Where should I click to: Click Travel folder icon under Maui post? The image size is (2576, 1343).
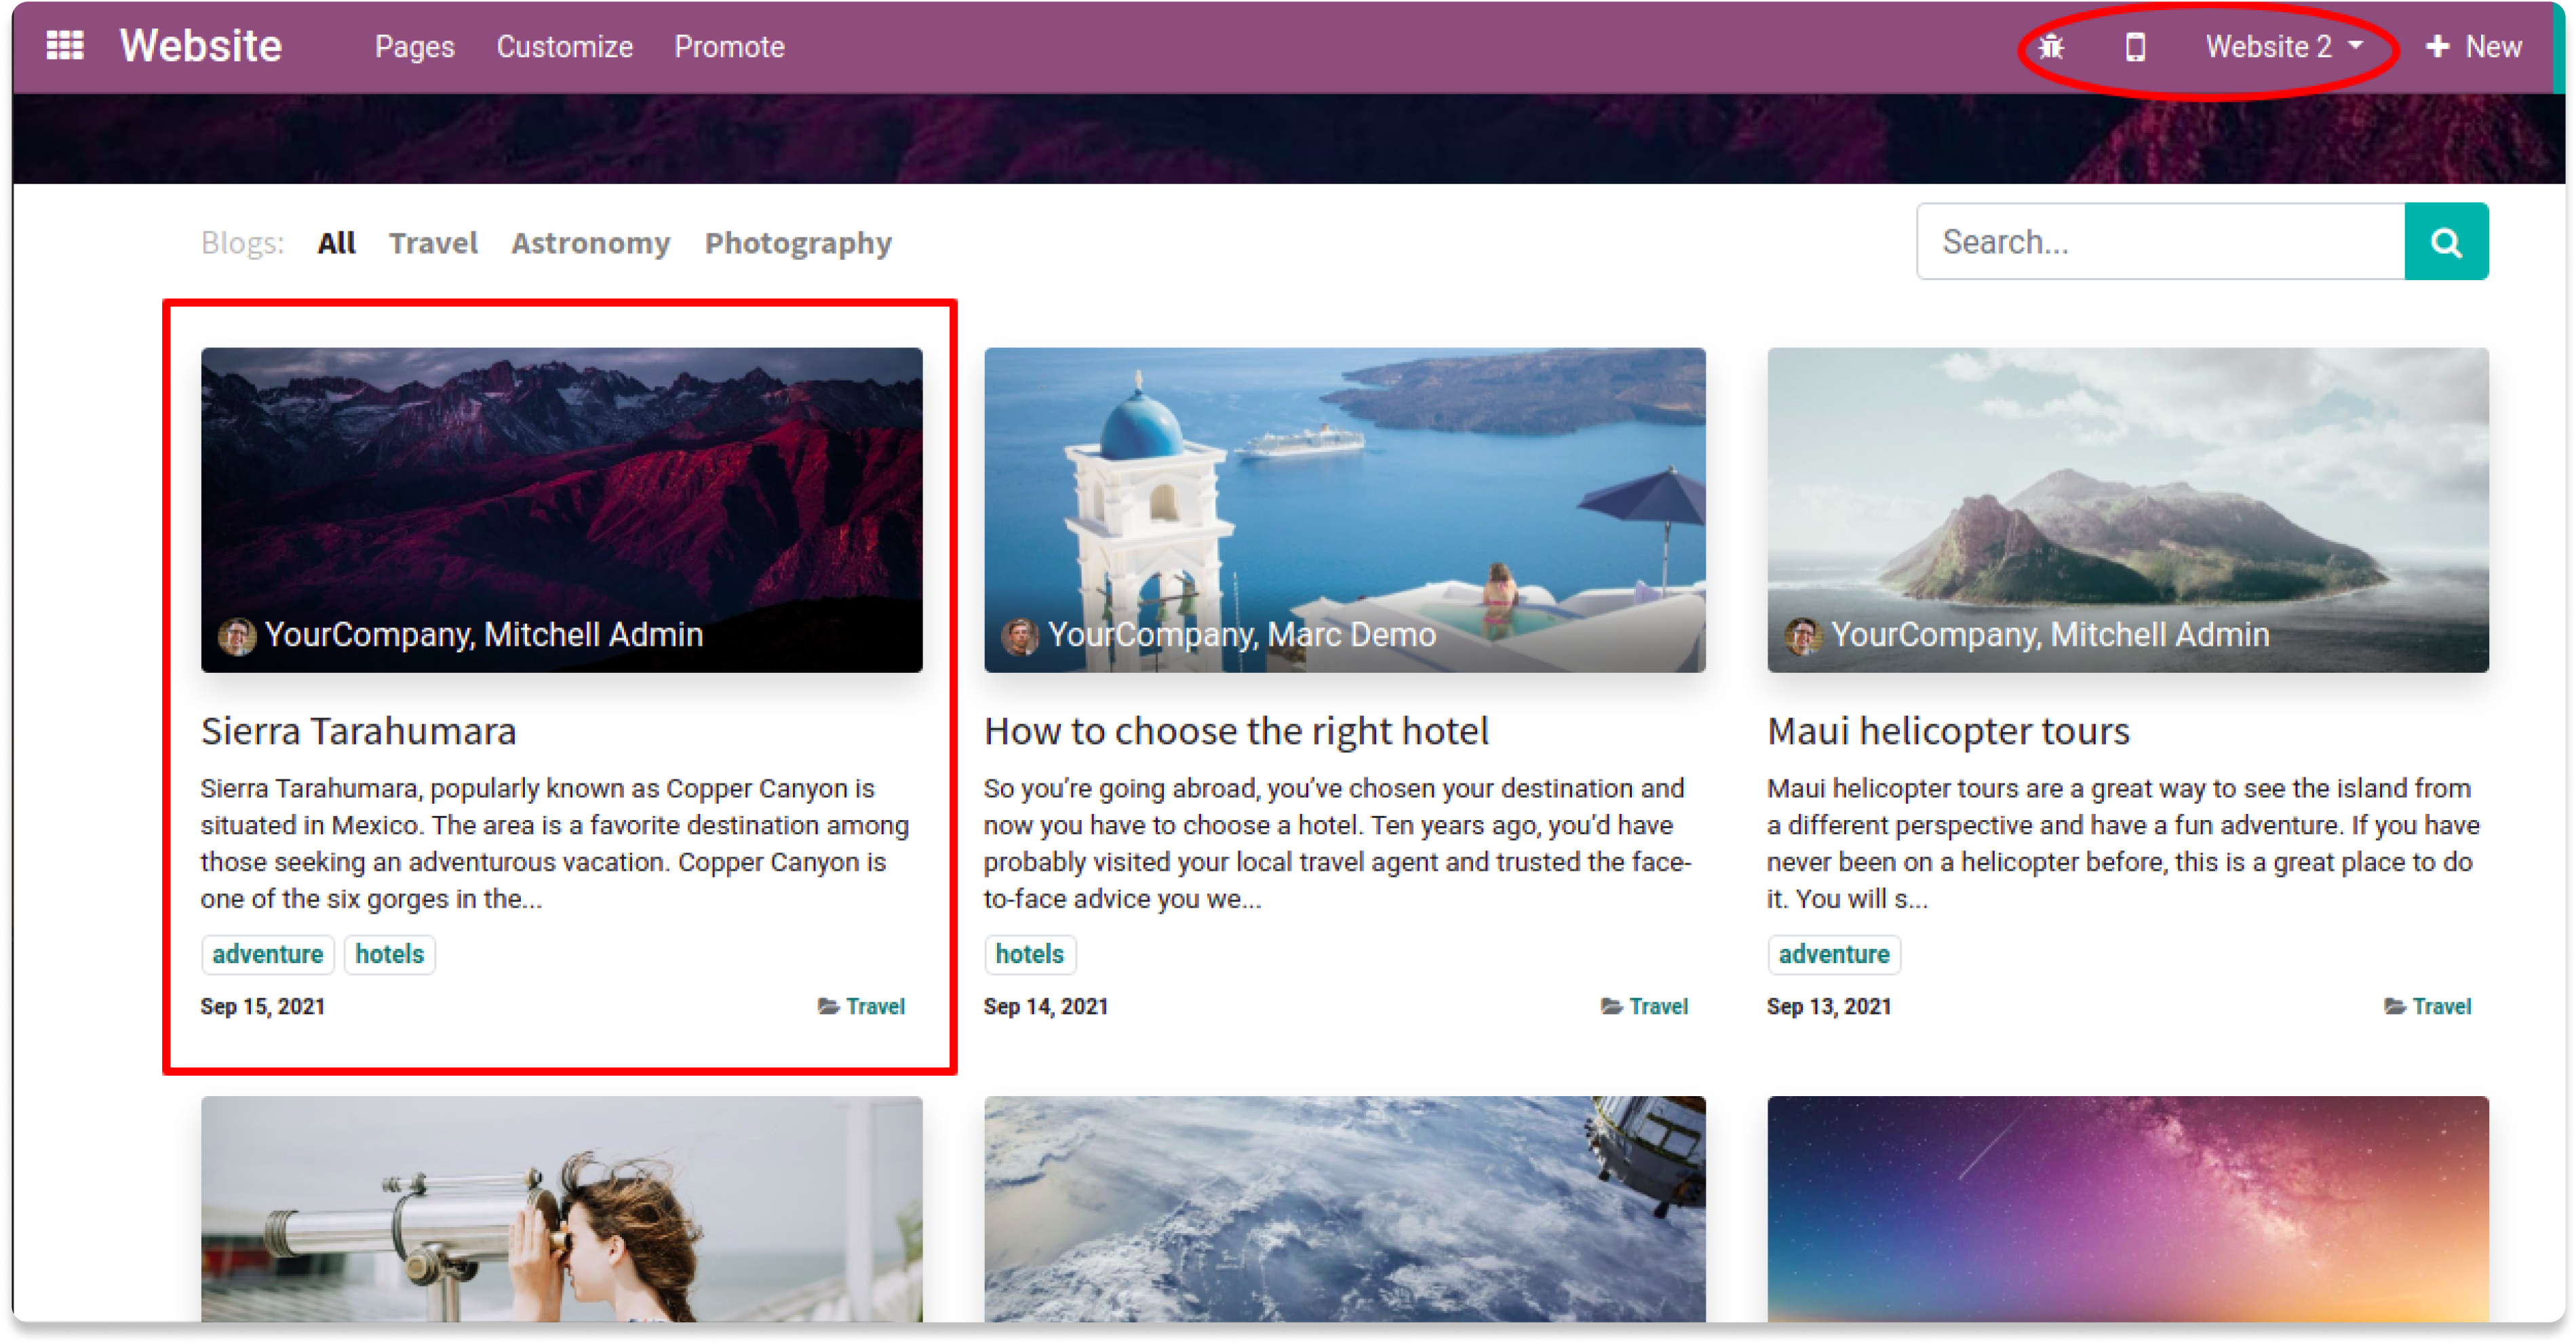[x=2394, y=1006]
